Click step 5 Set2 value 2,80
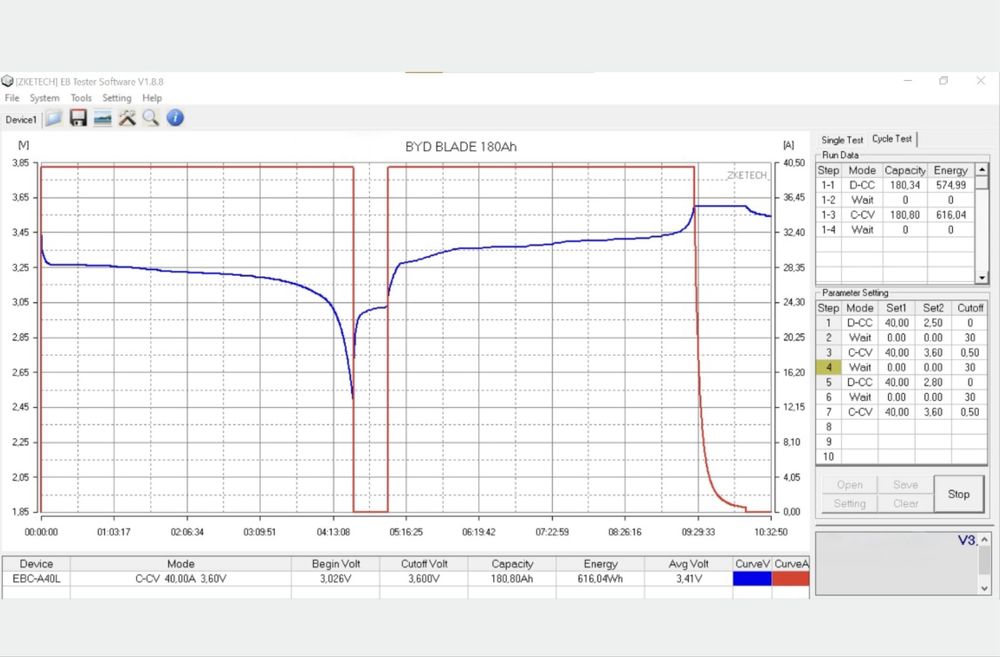This screenshot has height=657, width=1000. [x=933, y=382]
